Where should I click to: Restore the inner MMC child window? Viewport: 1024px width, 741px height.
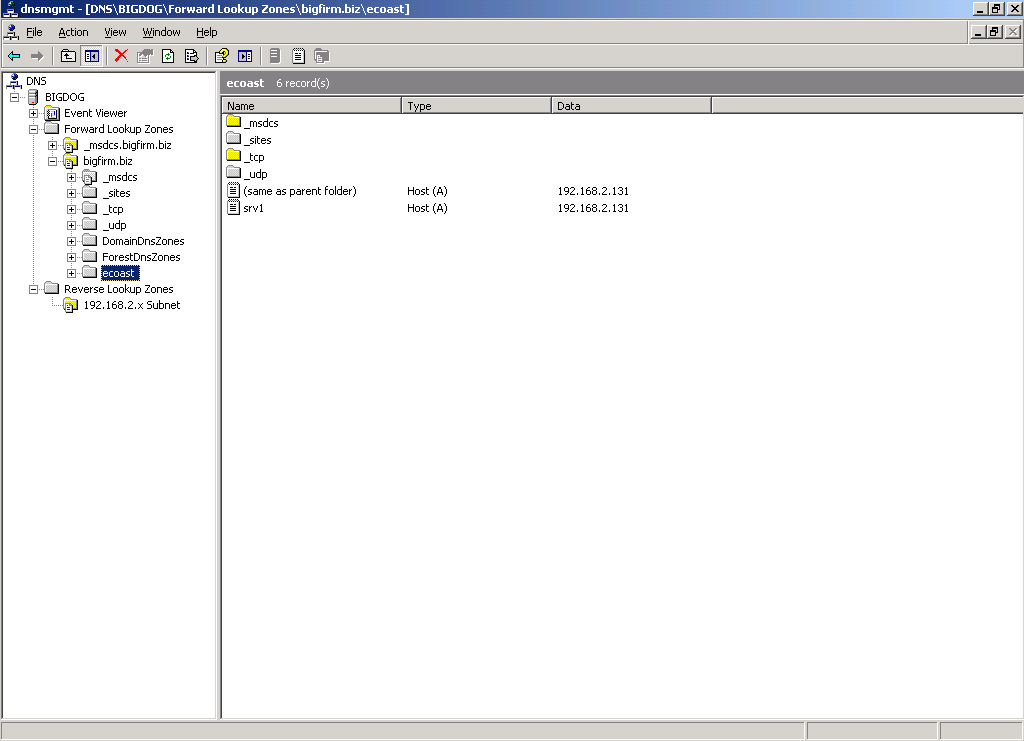994,31
